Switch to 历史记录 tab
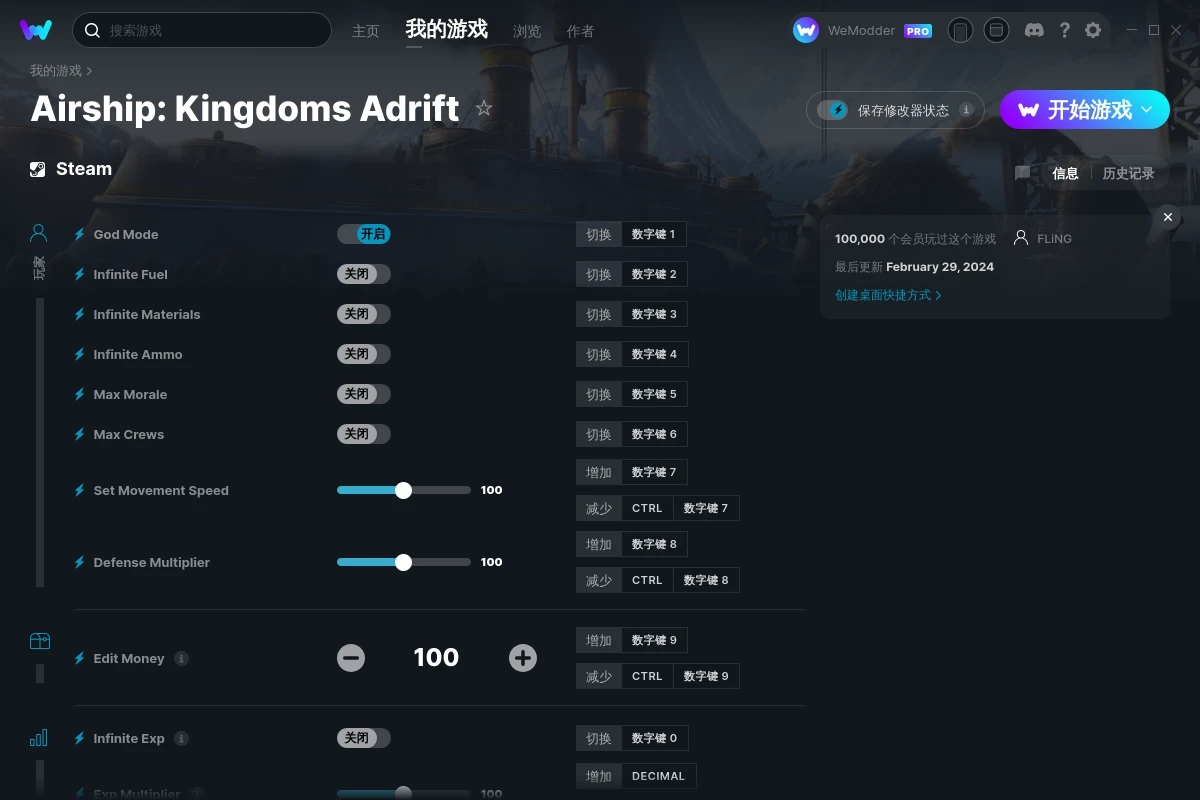Image resolution: width=1200 pixels, height=800 pixels. click(1128, 173)
